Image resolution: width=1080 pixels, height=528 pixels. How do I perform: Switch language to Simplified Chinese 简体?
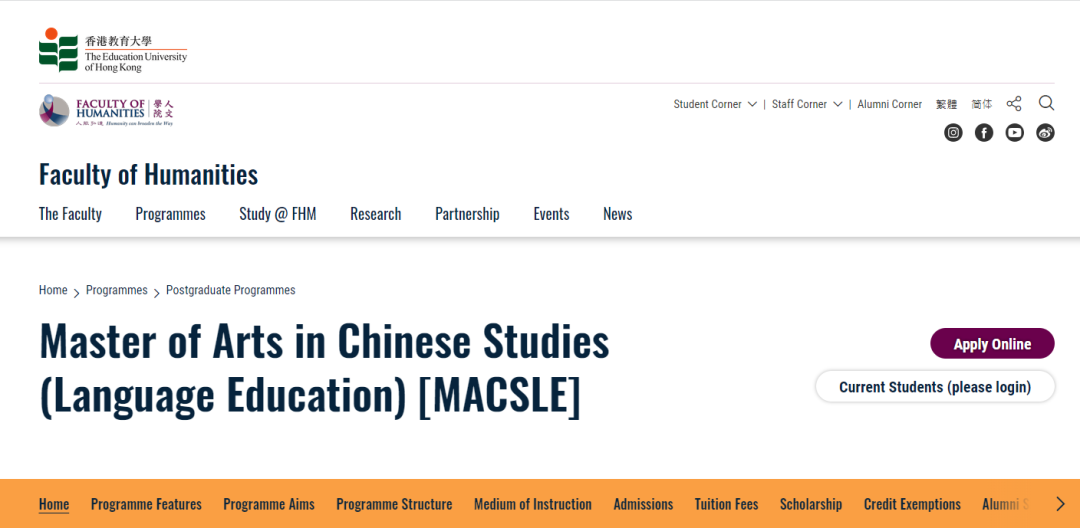982,105
